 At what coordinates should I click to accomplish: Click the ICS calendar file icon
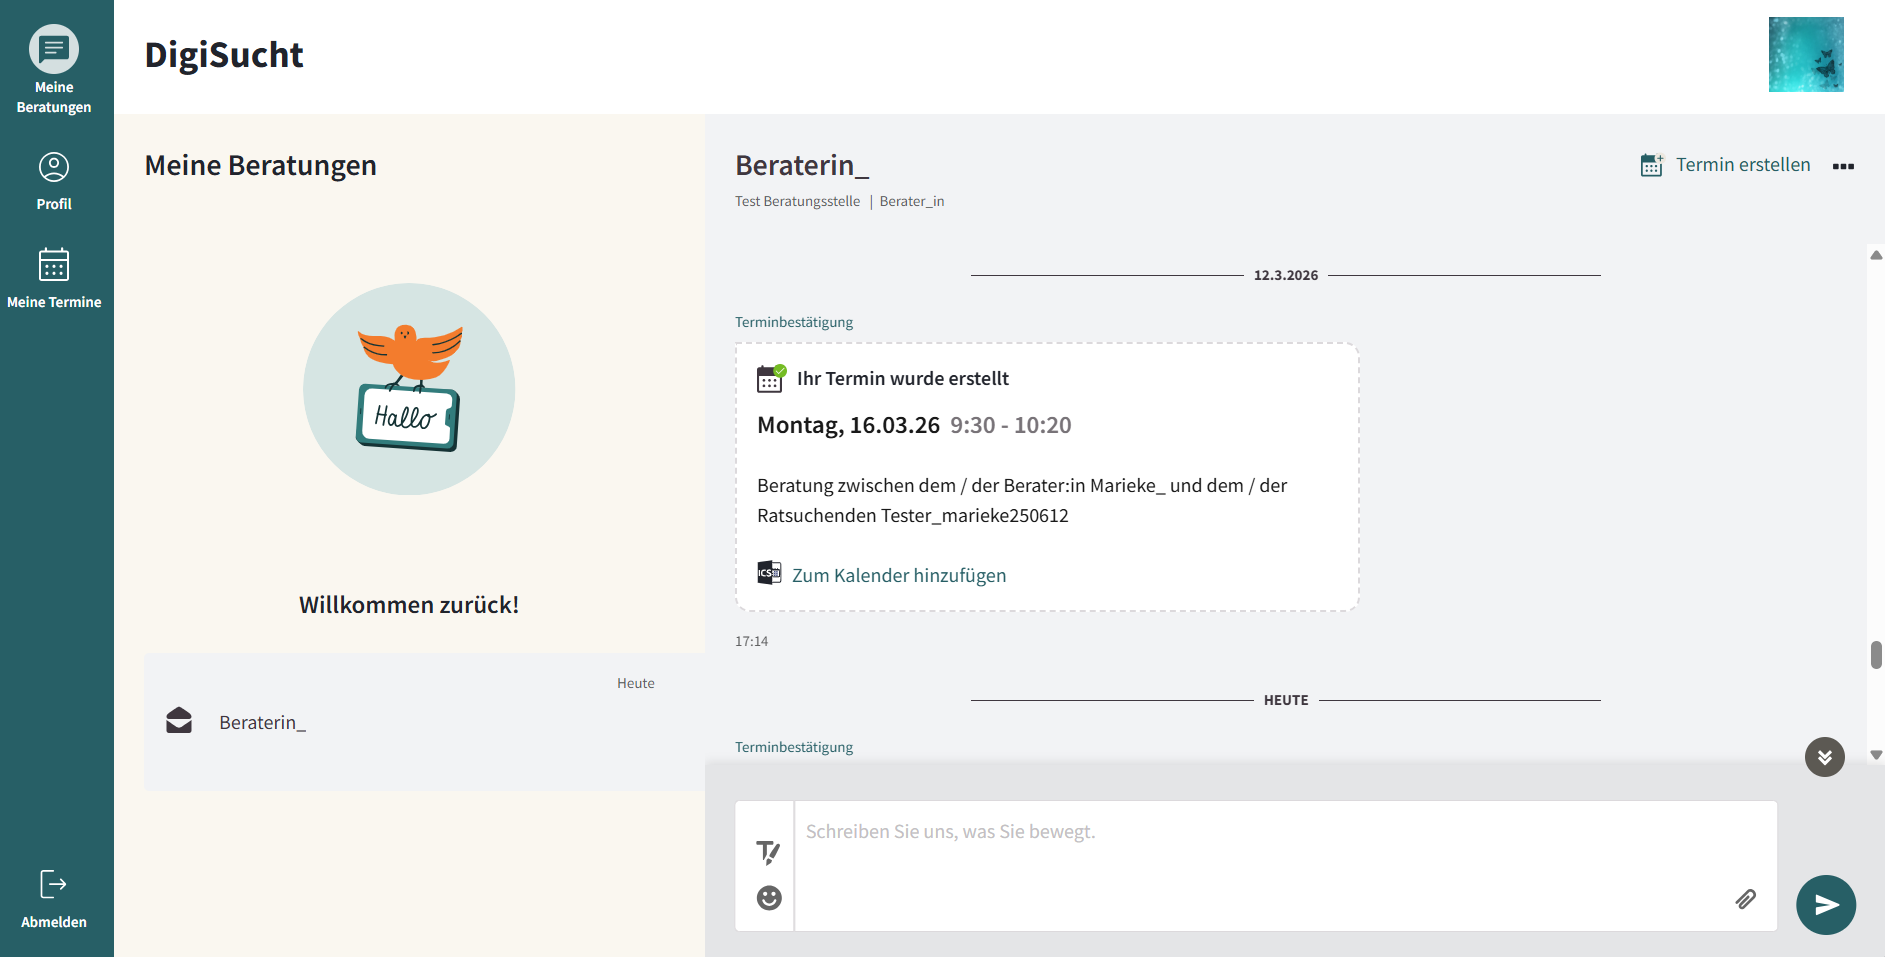point(769,573)
